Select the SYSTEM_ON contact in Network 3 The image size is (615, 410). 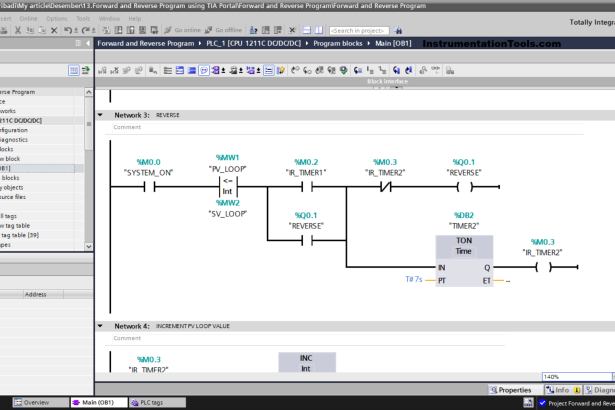149,187
